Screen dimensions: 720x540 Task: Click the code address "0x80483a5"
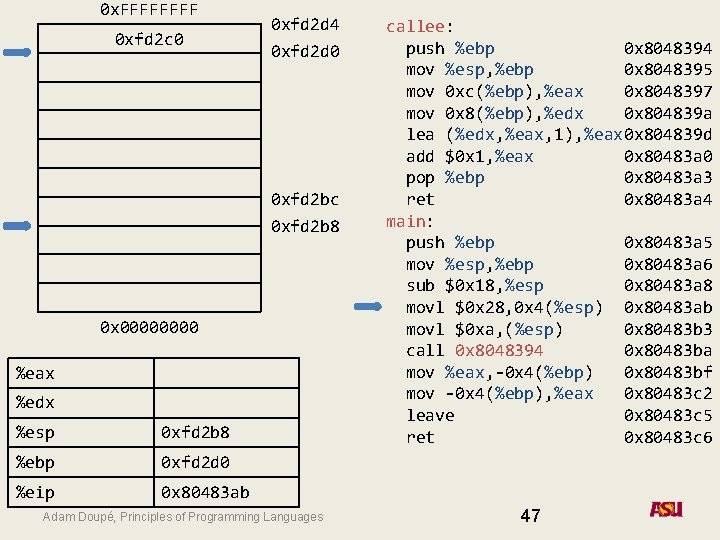click(x=668, y=242)
